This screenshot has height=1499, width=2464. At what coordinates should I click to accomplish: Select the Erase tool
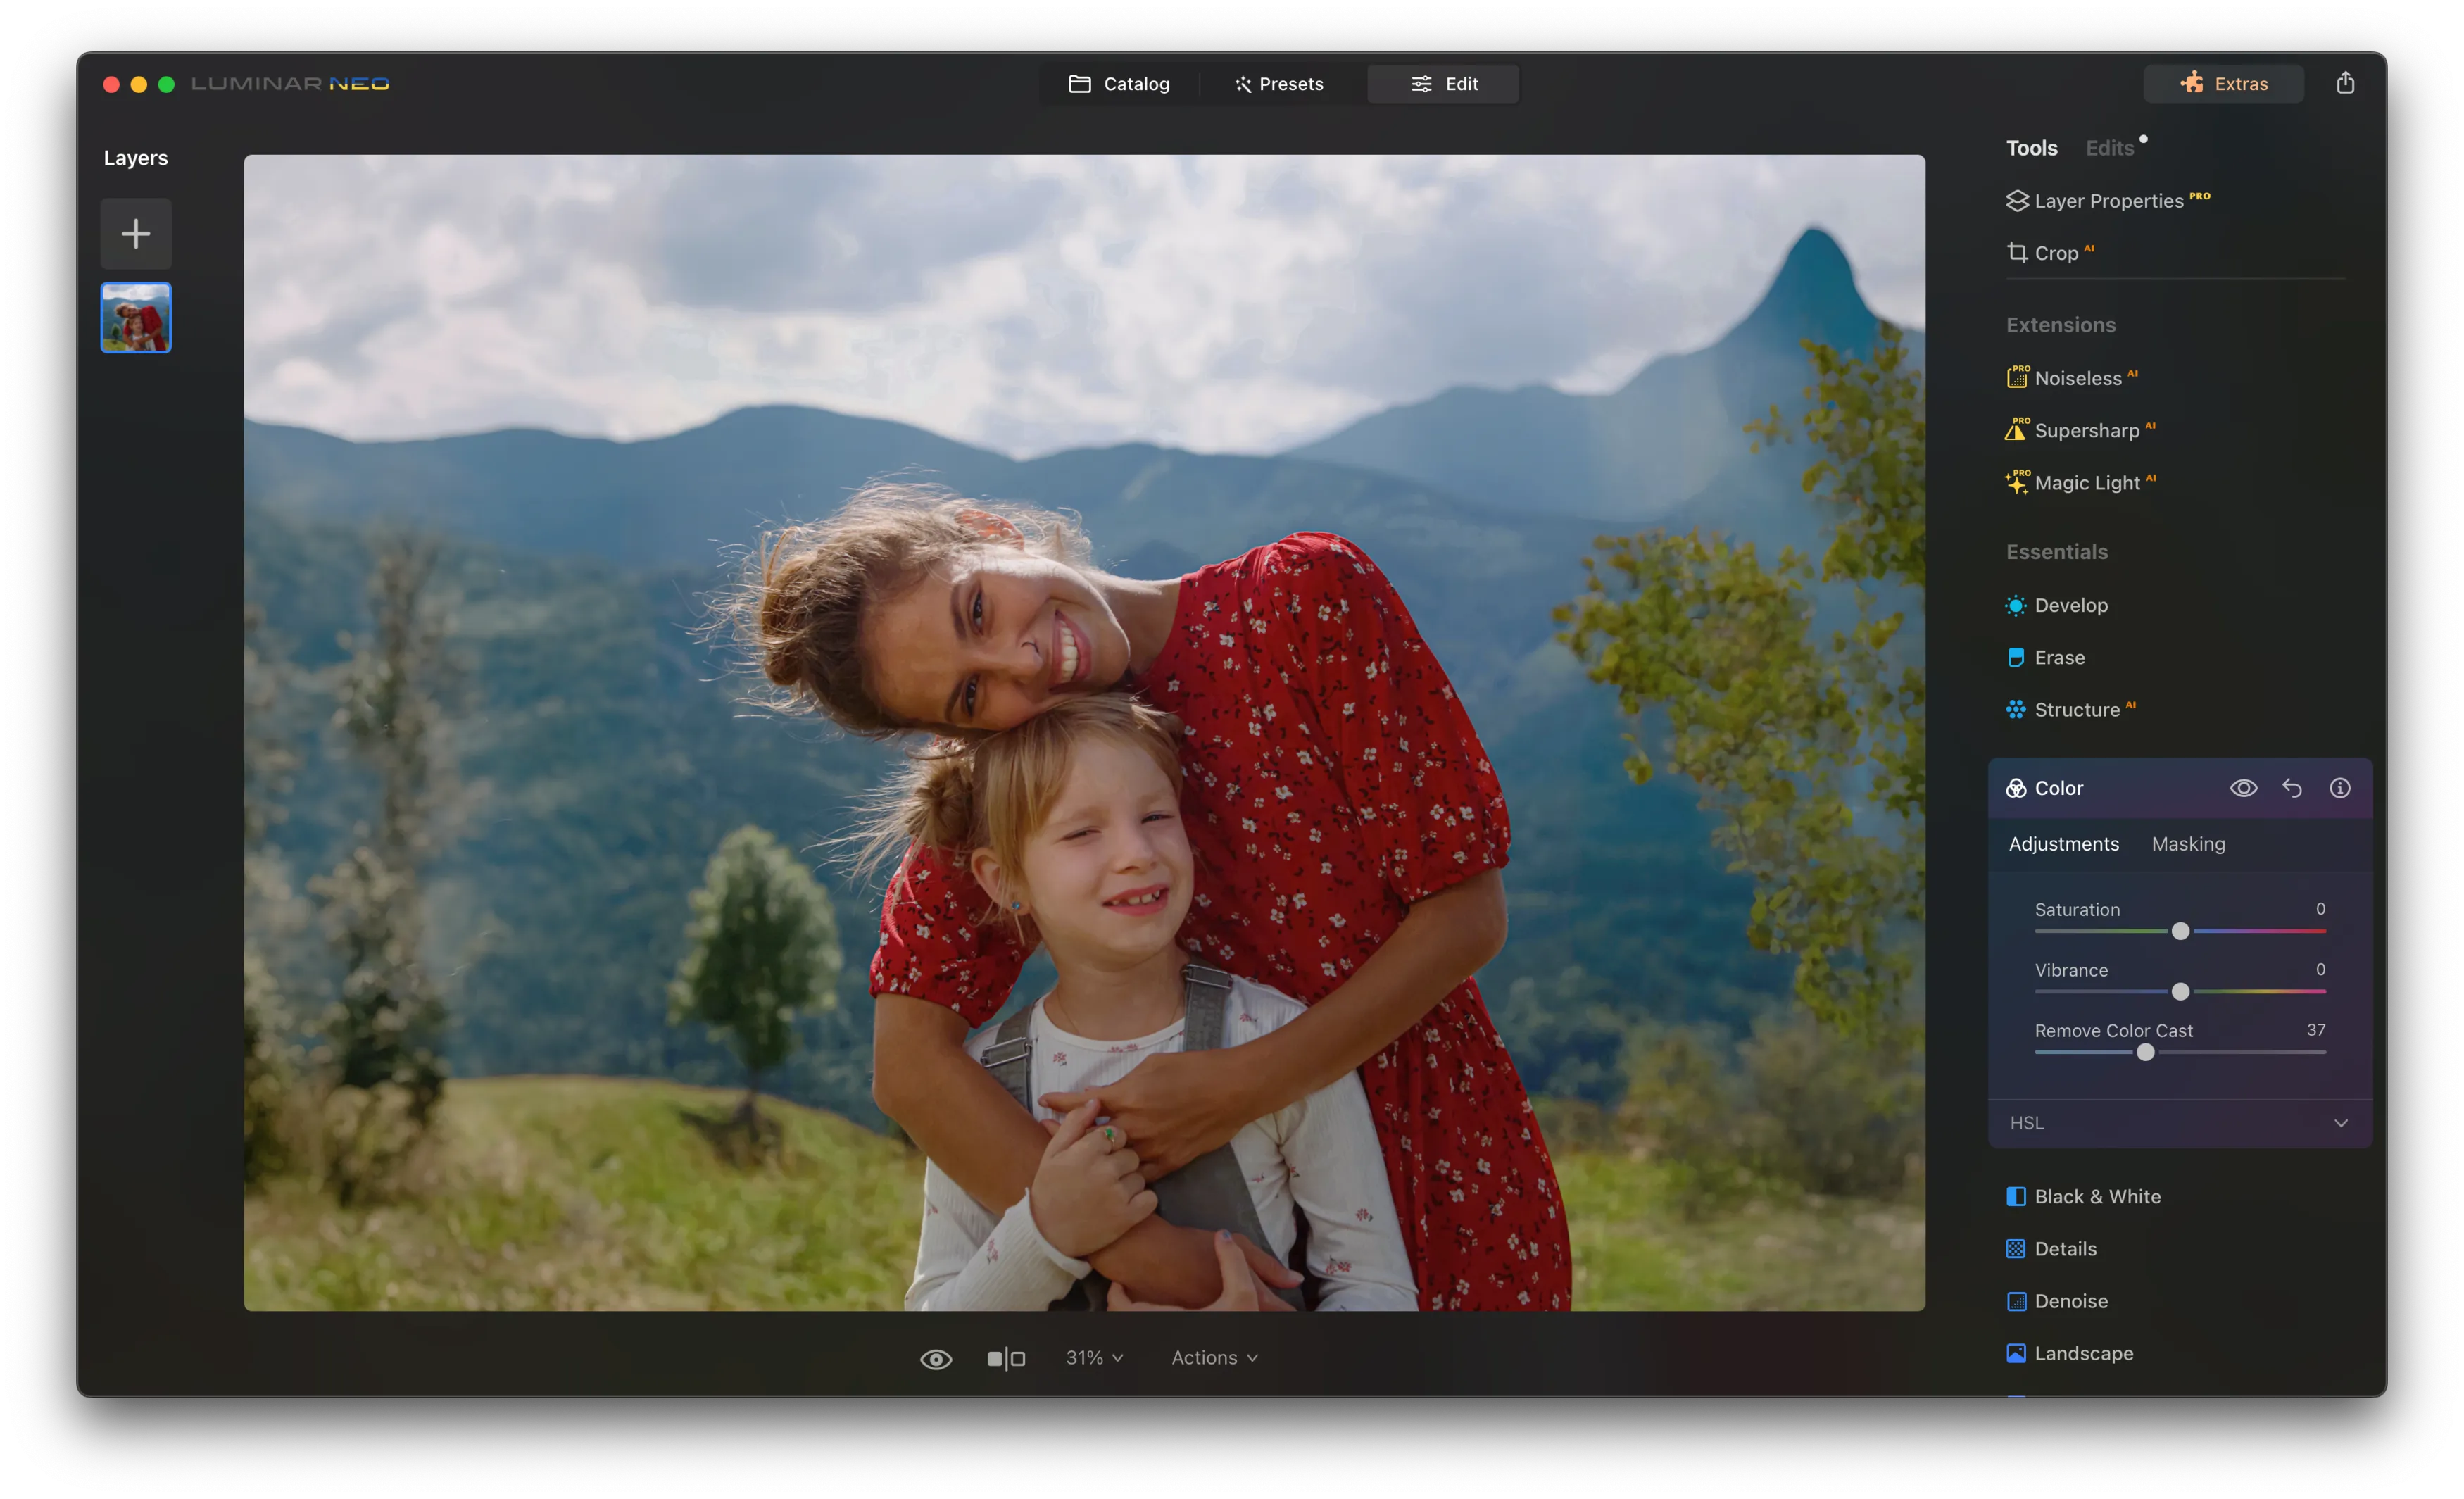click(x=2059, y=657)
